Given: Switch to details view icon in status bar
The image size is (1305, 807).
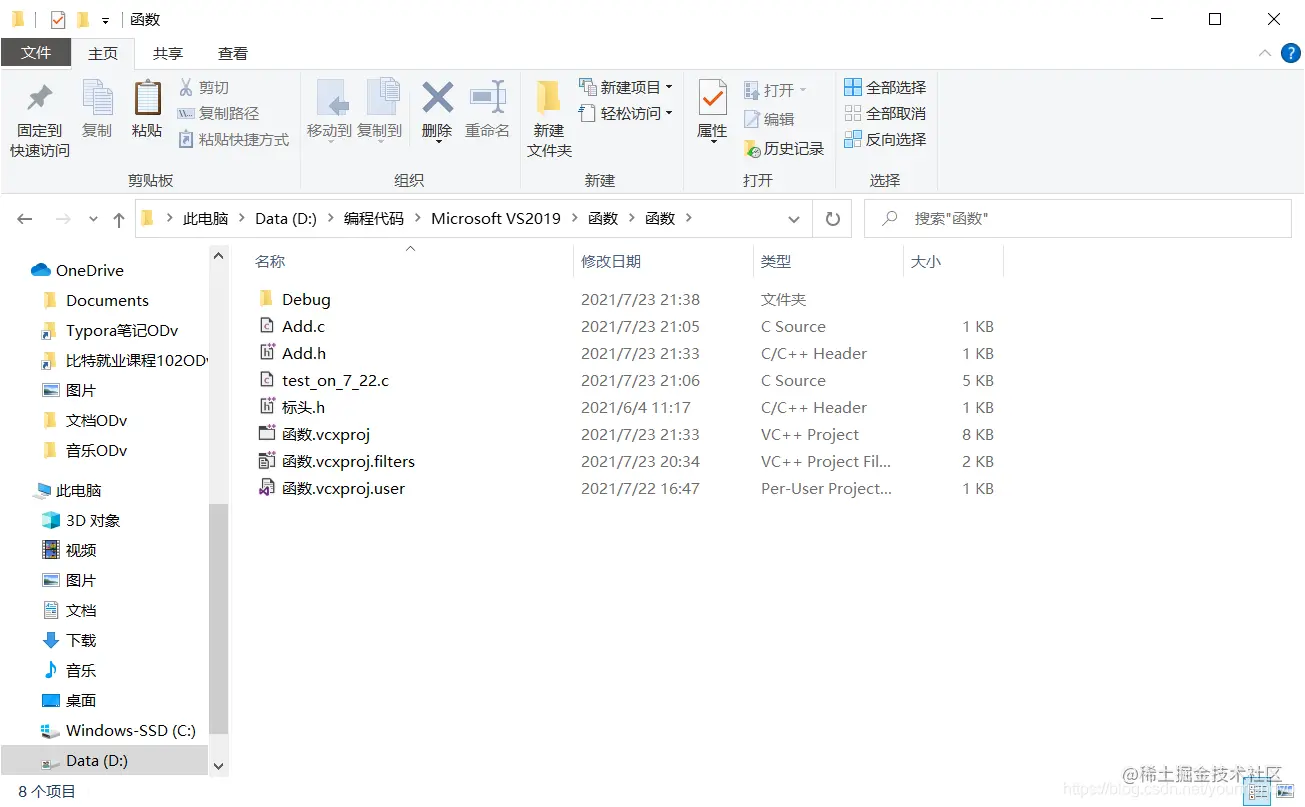Looking at the screenshot, I should pyautogui.click(x=1258, y=792).
